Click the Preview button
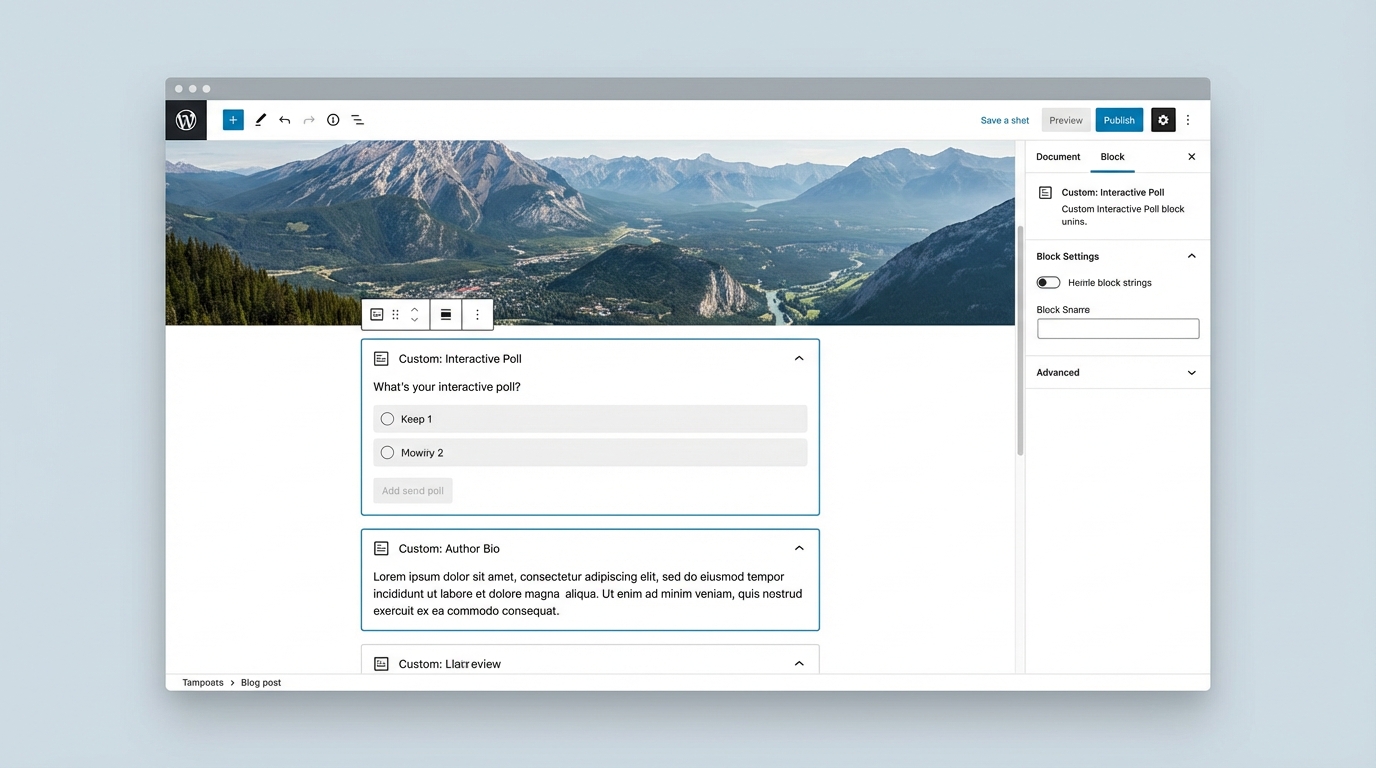 pyautogui.click(x=1066, y=120)
